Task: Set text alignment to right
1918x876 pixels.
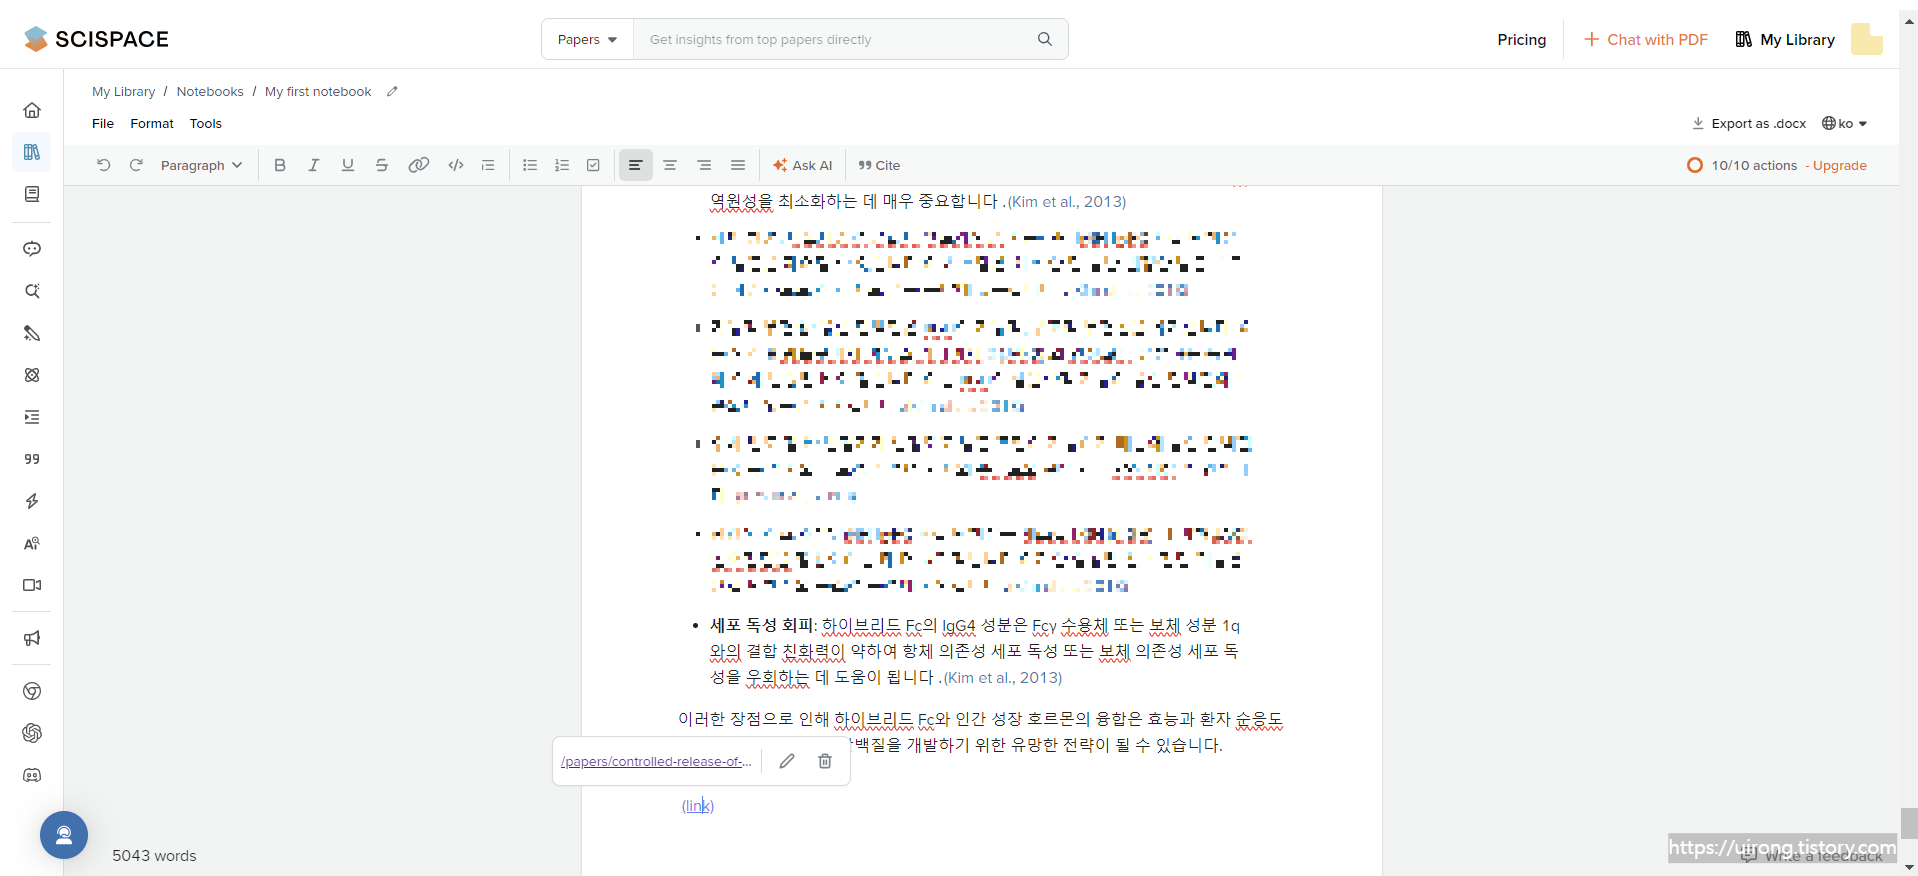Action: point(704,165)
